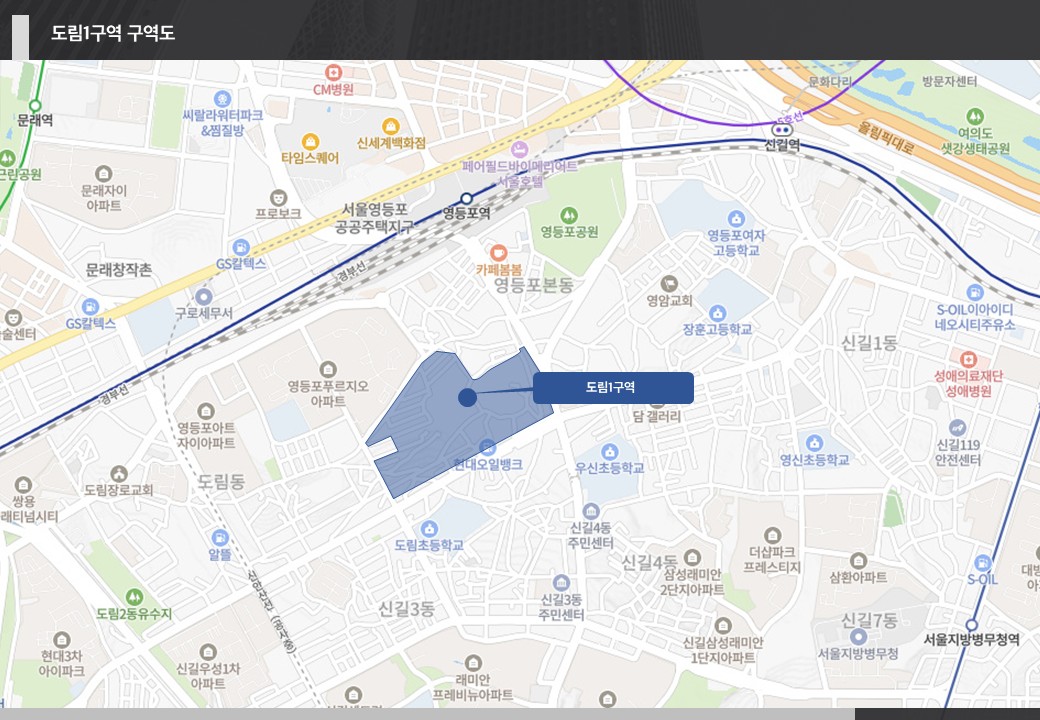1040x720 pixels.
Task: Click the 페어필드바이메리어트 hotel icon
Action: click(x=520, y=149)
